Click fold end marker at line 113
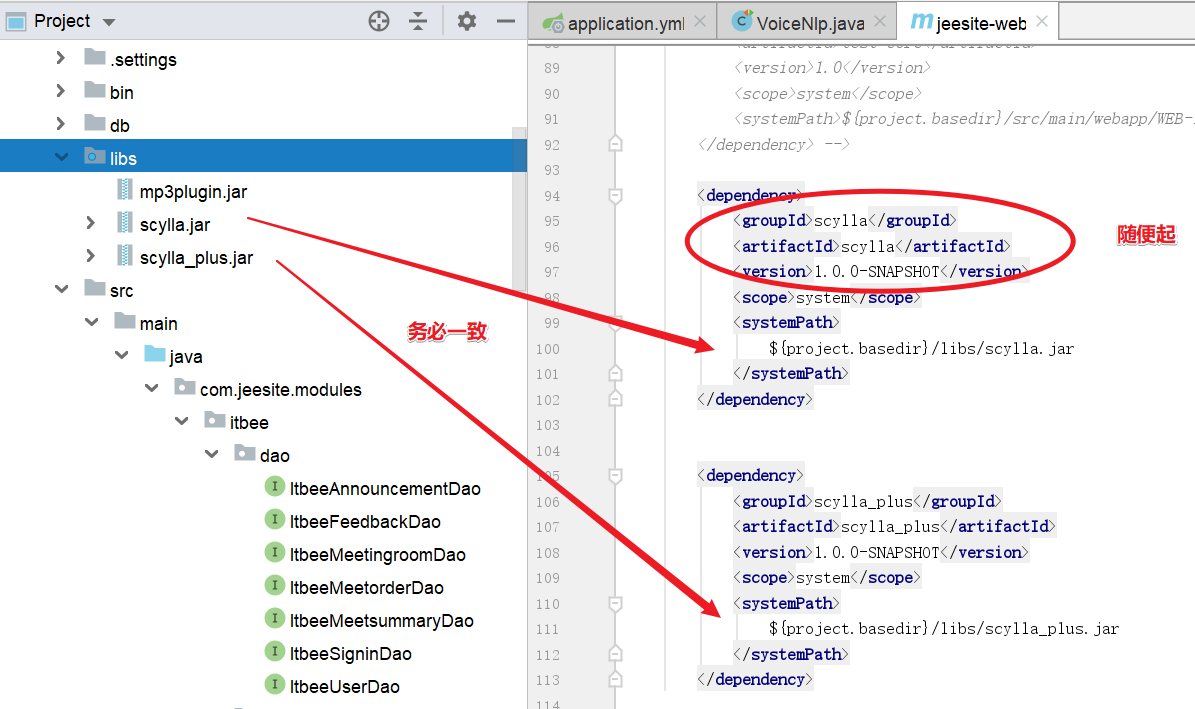Screen dimensions: 1195x709 tap(616, 679)
